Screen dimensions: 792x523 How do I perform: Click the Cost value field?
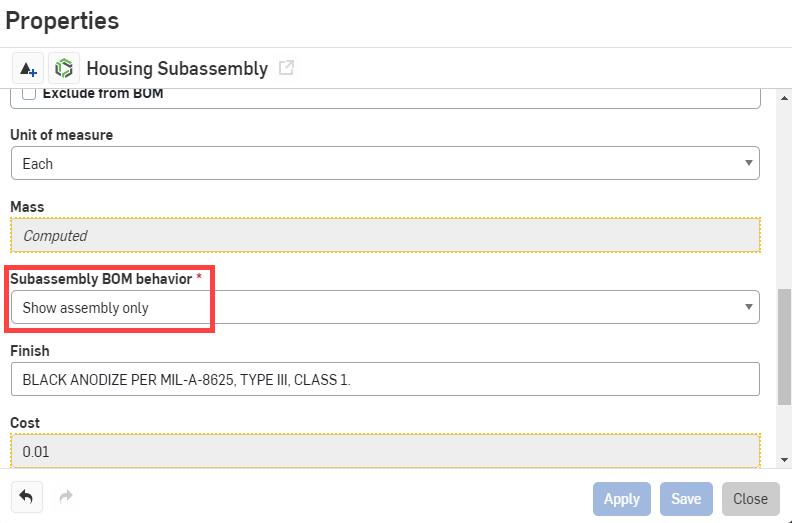click(x=384, y=451)
